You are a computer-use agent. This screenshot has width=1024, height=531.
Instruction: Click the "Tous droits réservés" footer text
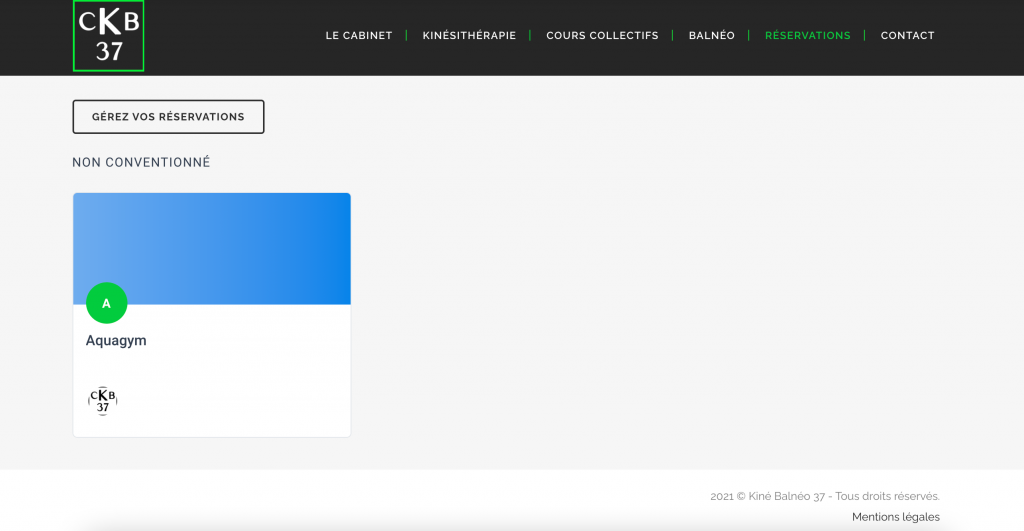tap(887, 496)
